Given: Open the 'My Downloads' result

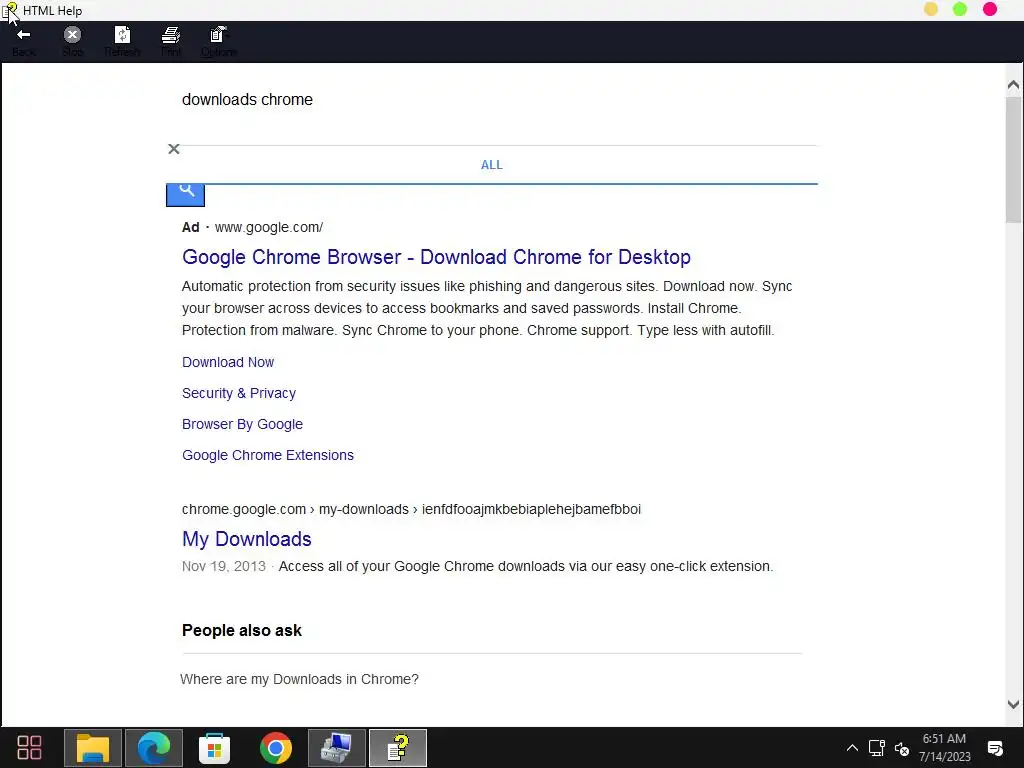Looking at the screenshot, I should (247, 539).
